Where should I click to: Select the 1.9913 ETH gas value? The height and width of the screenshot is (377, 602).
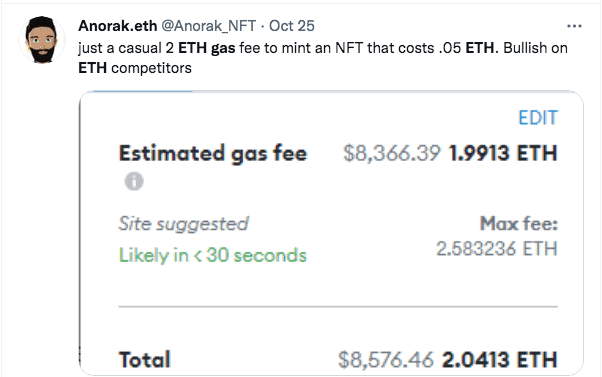[x=503, y=153]
